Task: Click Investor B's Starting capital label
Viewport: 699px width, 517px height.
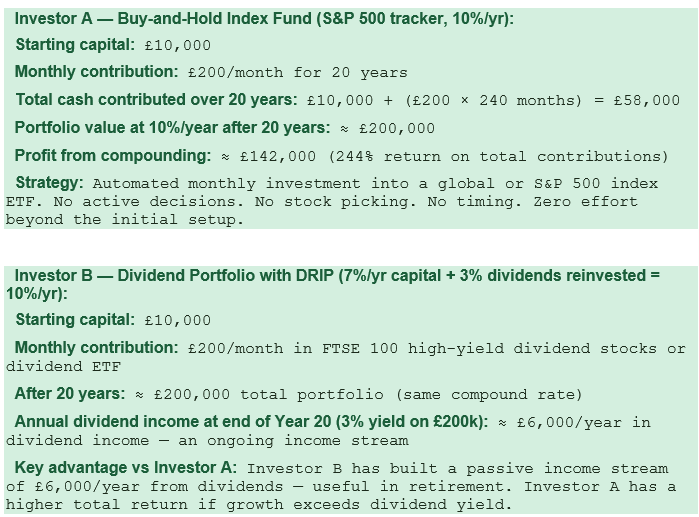Action: tap(75, 320)
